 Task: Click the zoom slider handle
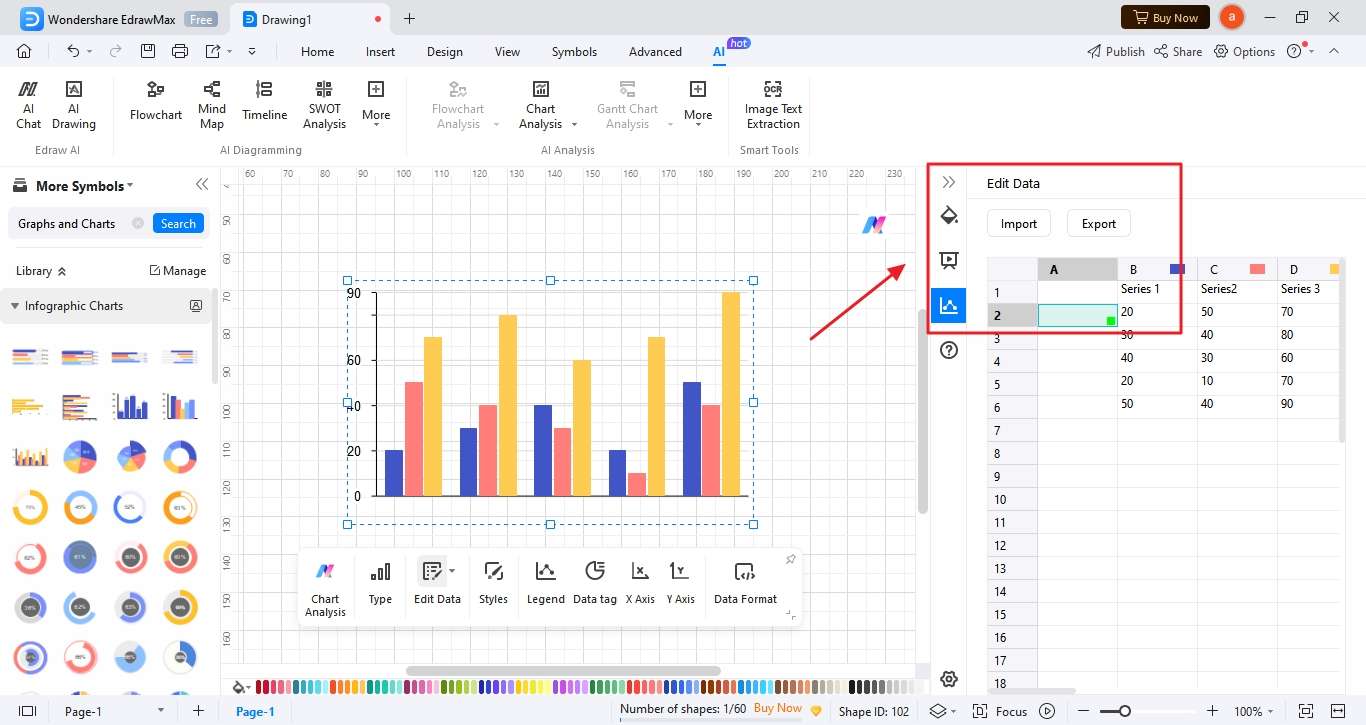pos(1125,711)
